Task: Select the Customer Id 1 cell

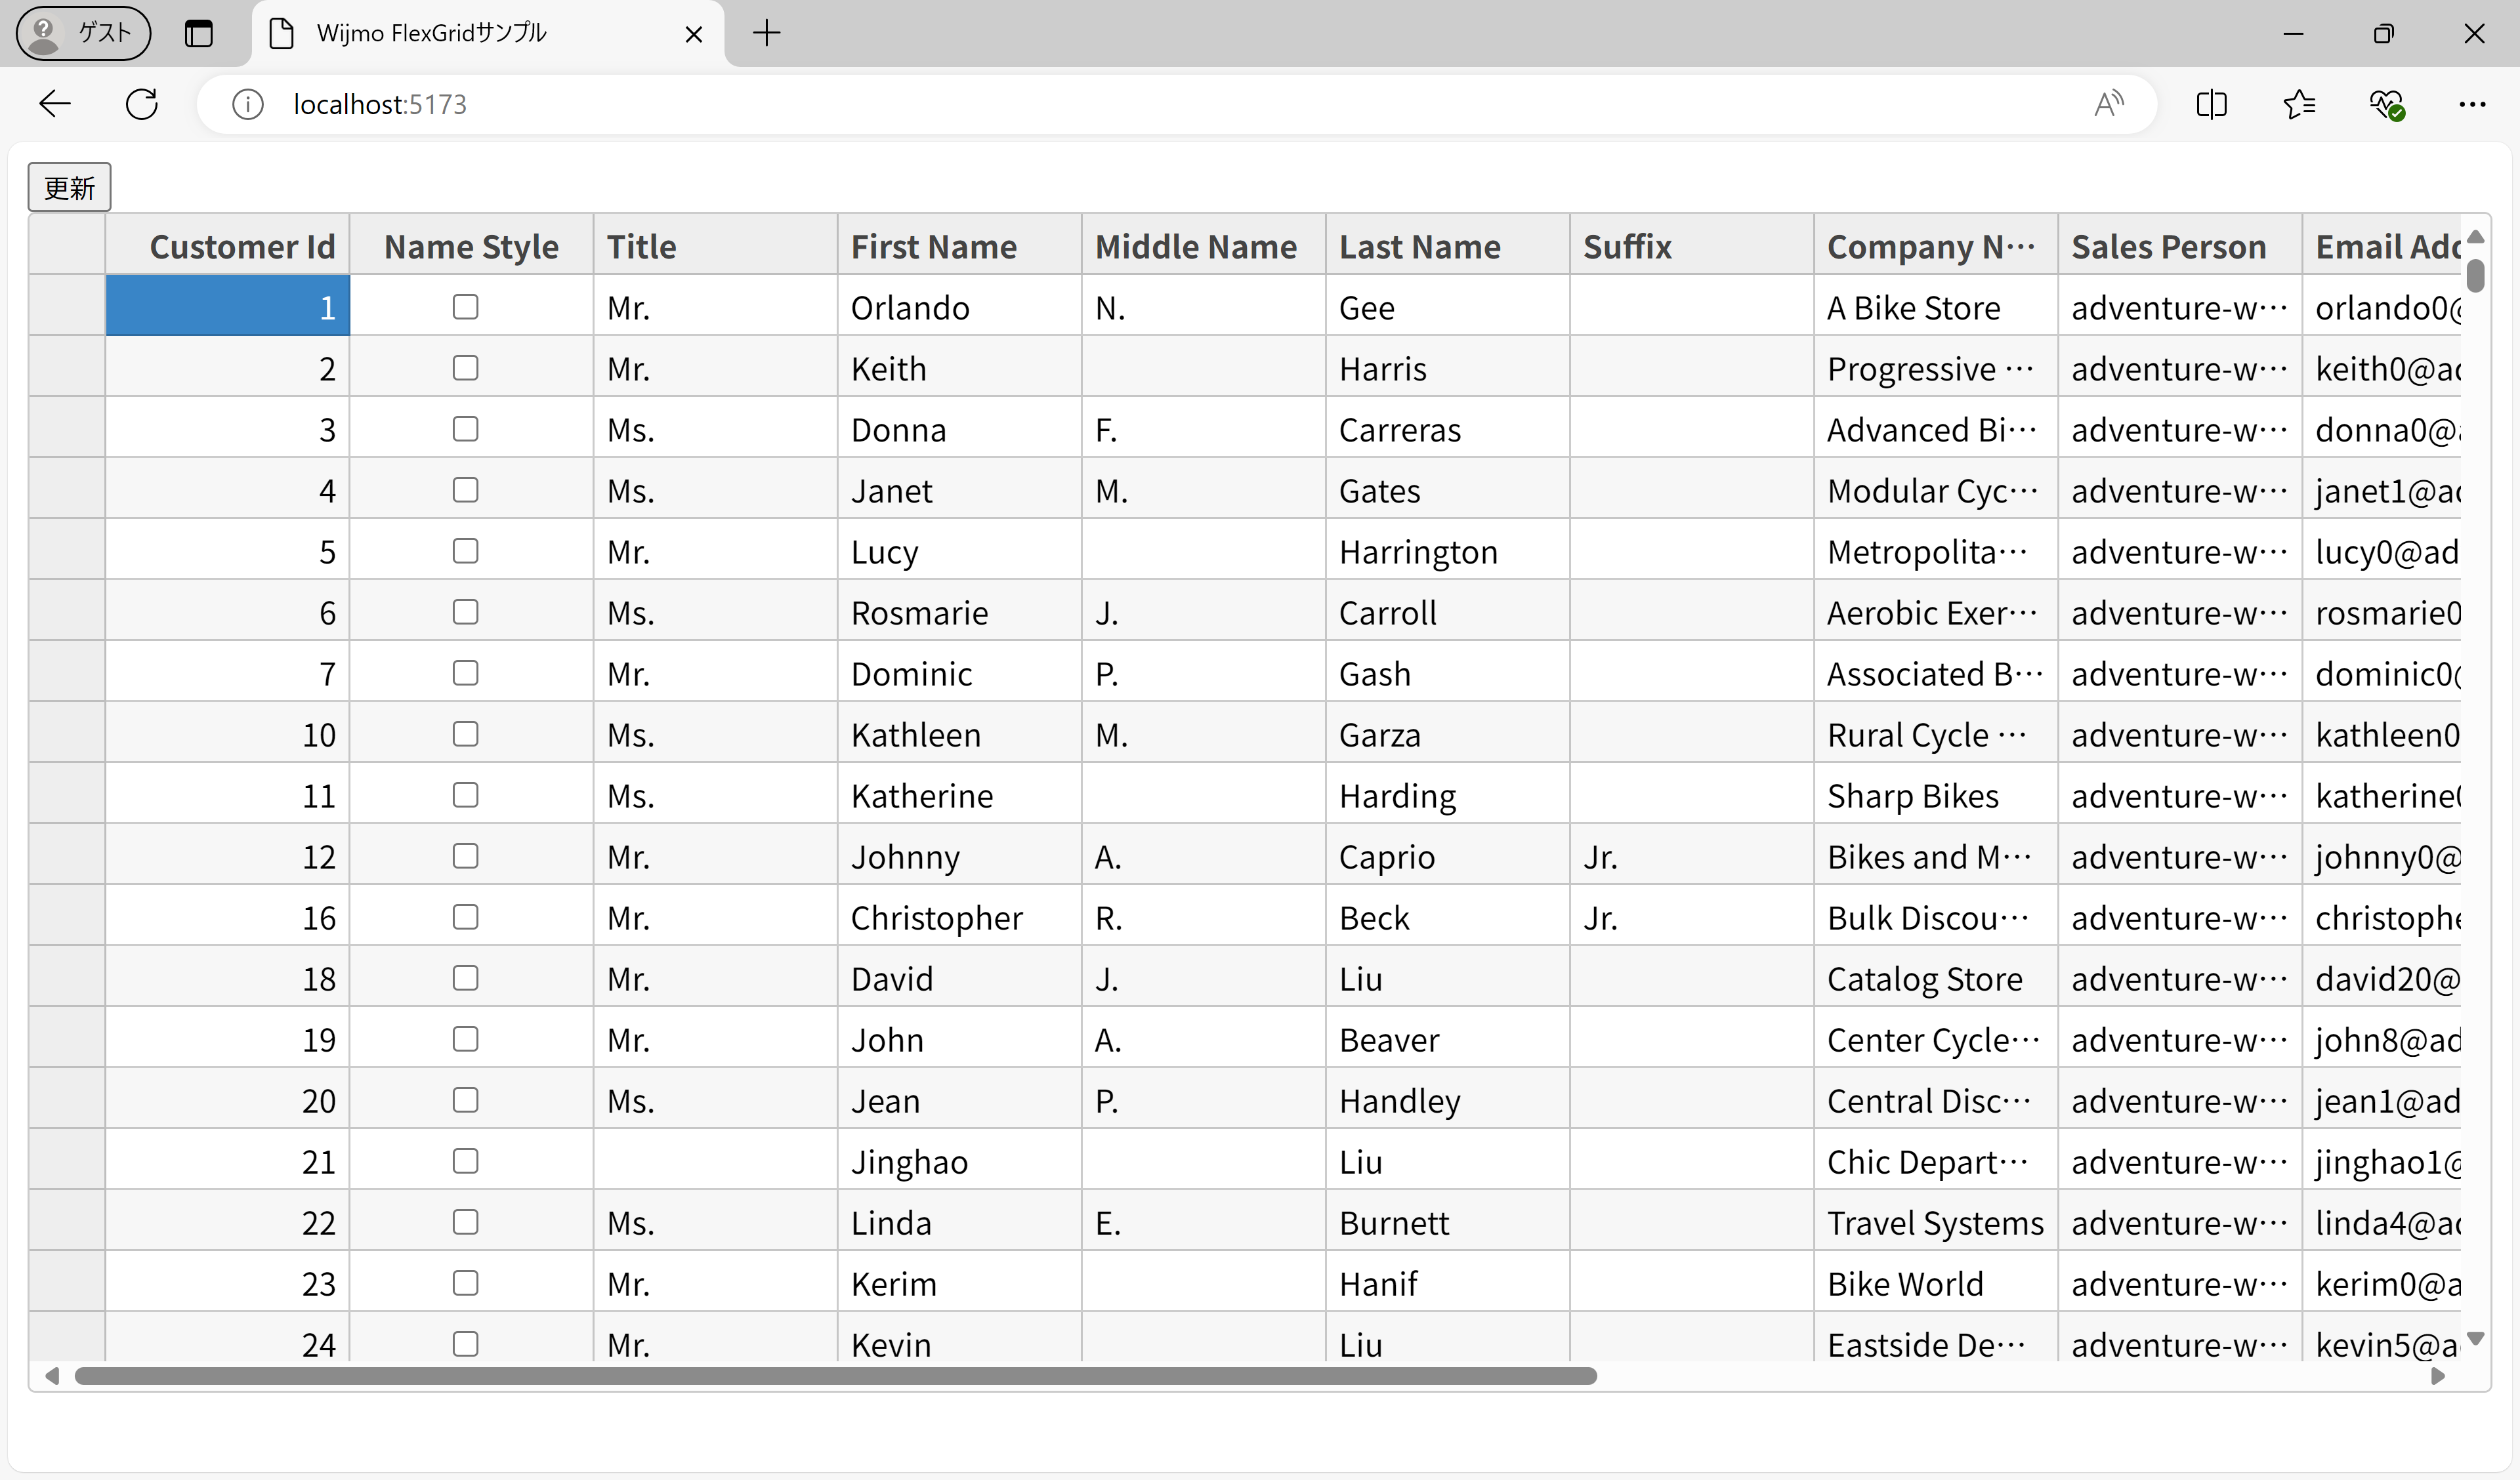Action: click(x=228, y=306)
